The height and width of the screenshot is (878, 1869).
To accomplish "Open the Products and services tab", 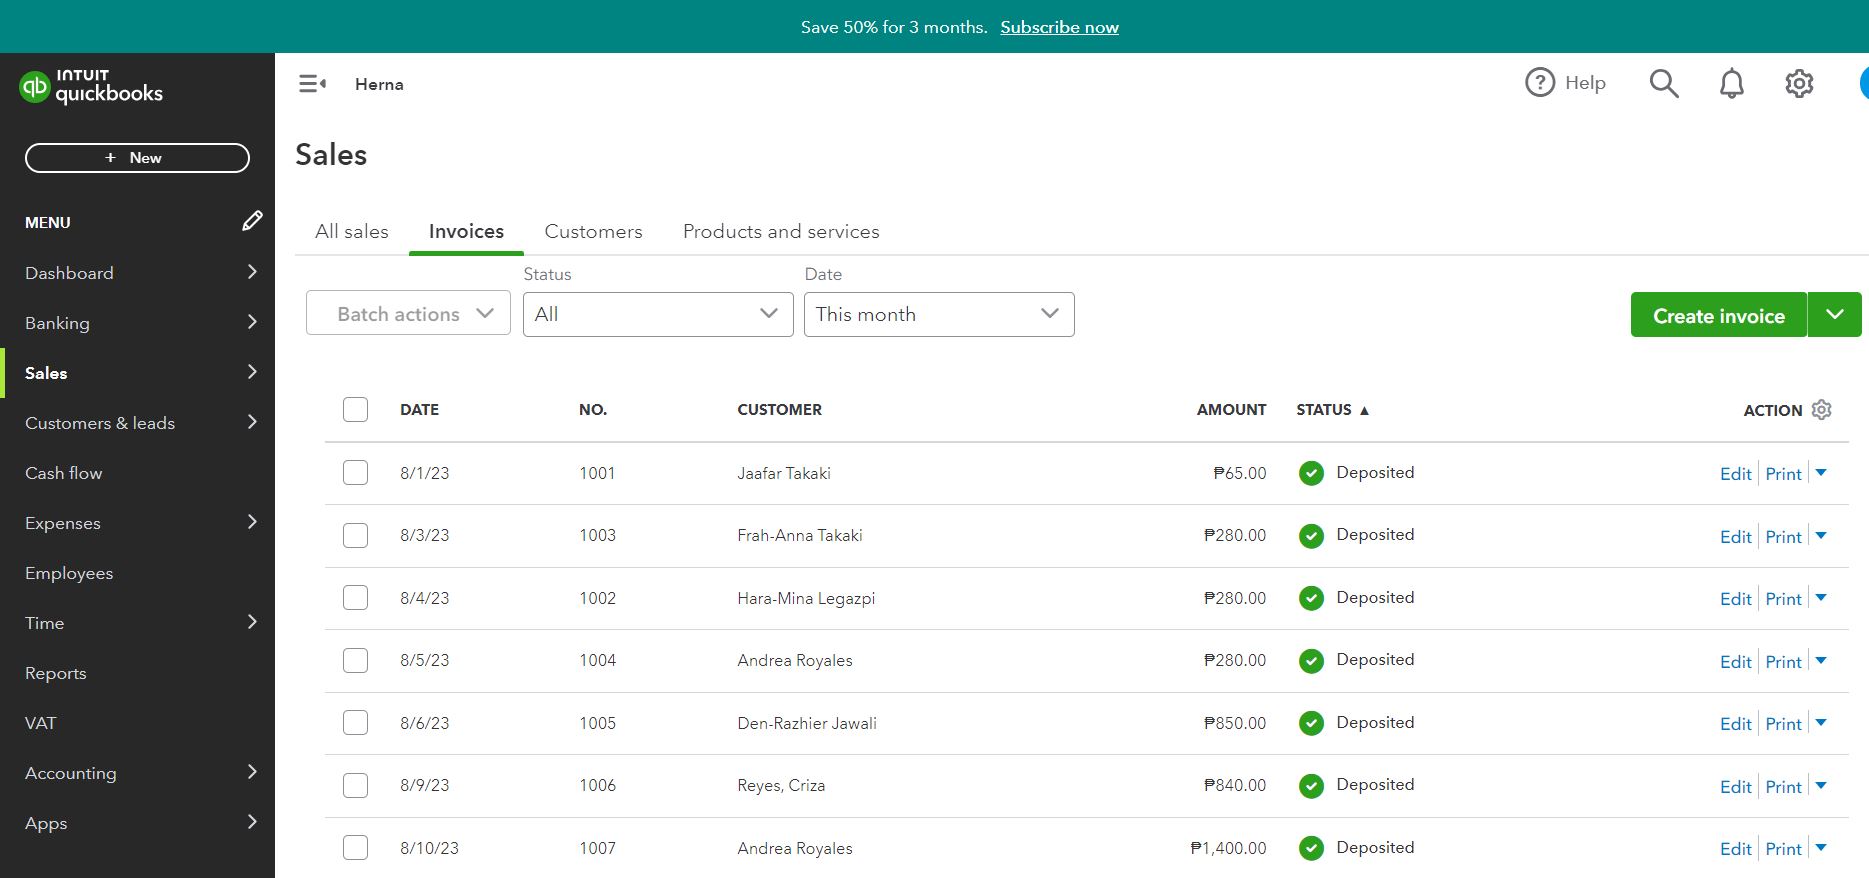I will click(781, 232).
